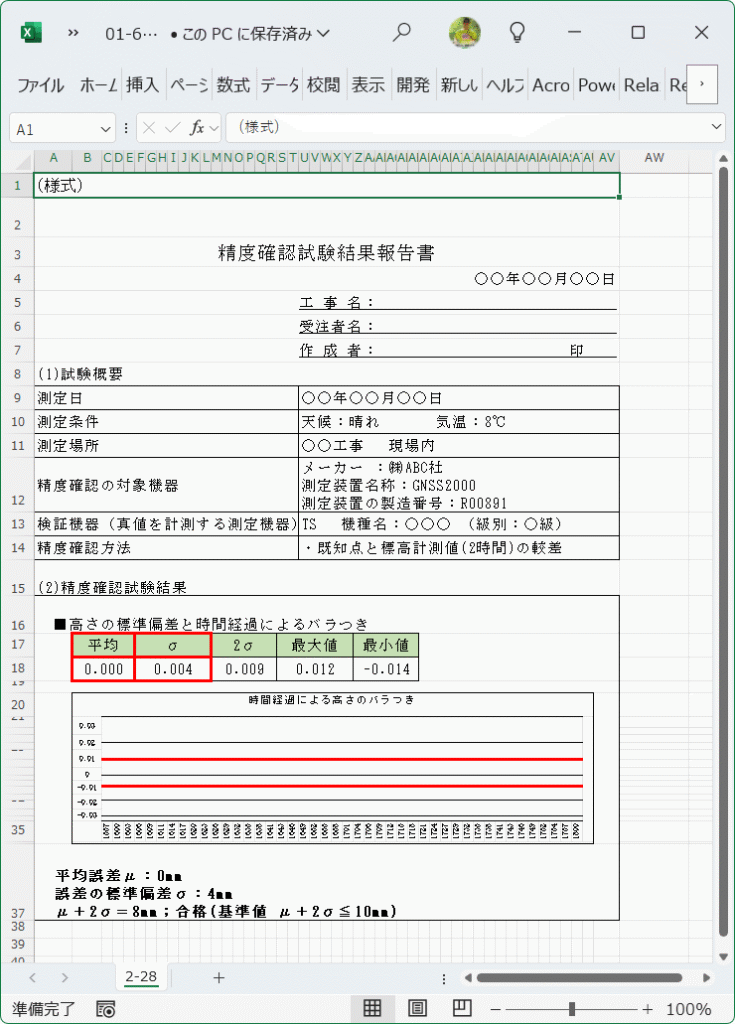Open the ファイル tab
Image resolution: width=735 pixels, height=1024 pixels.
(x=41, y=85)
